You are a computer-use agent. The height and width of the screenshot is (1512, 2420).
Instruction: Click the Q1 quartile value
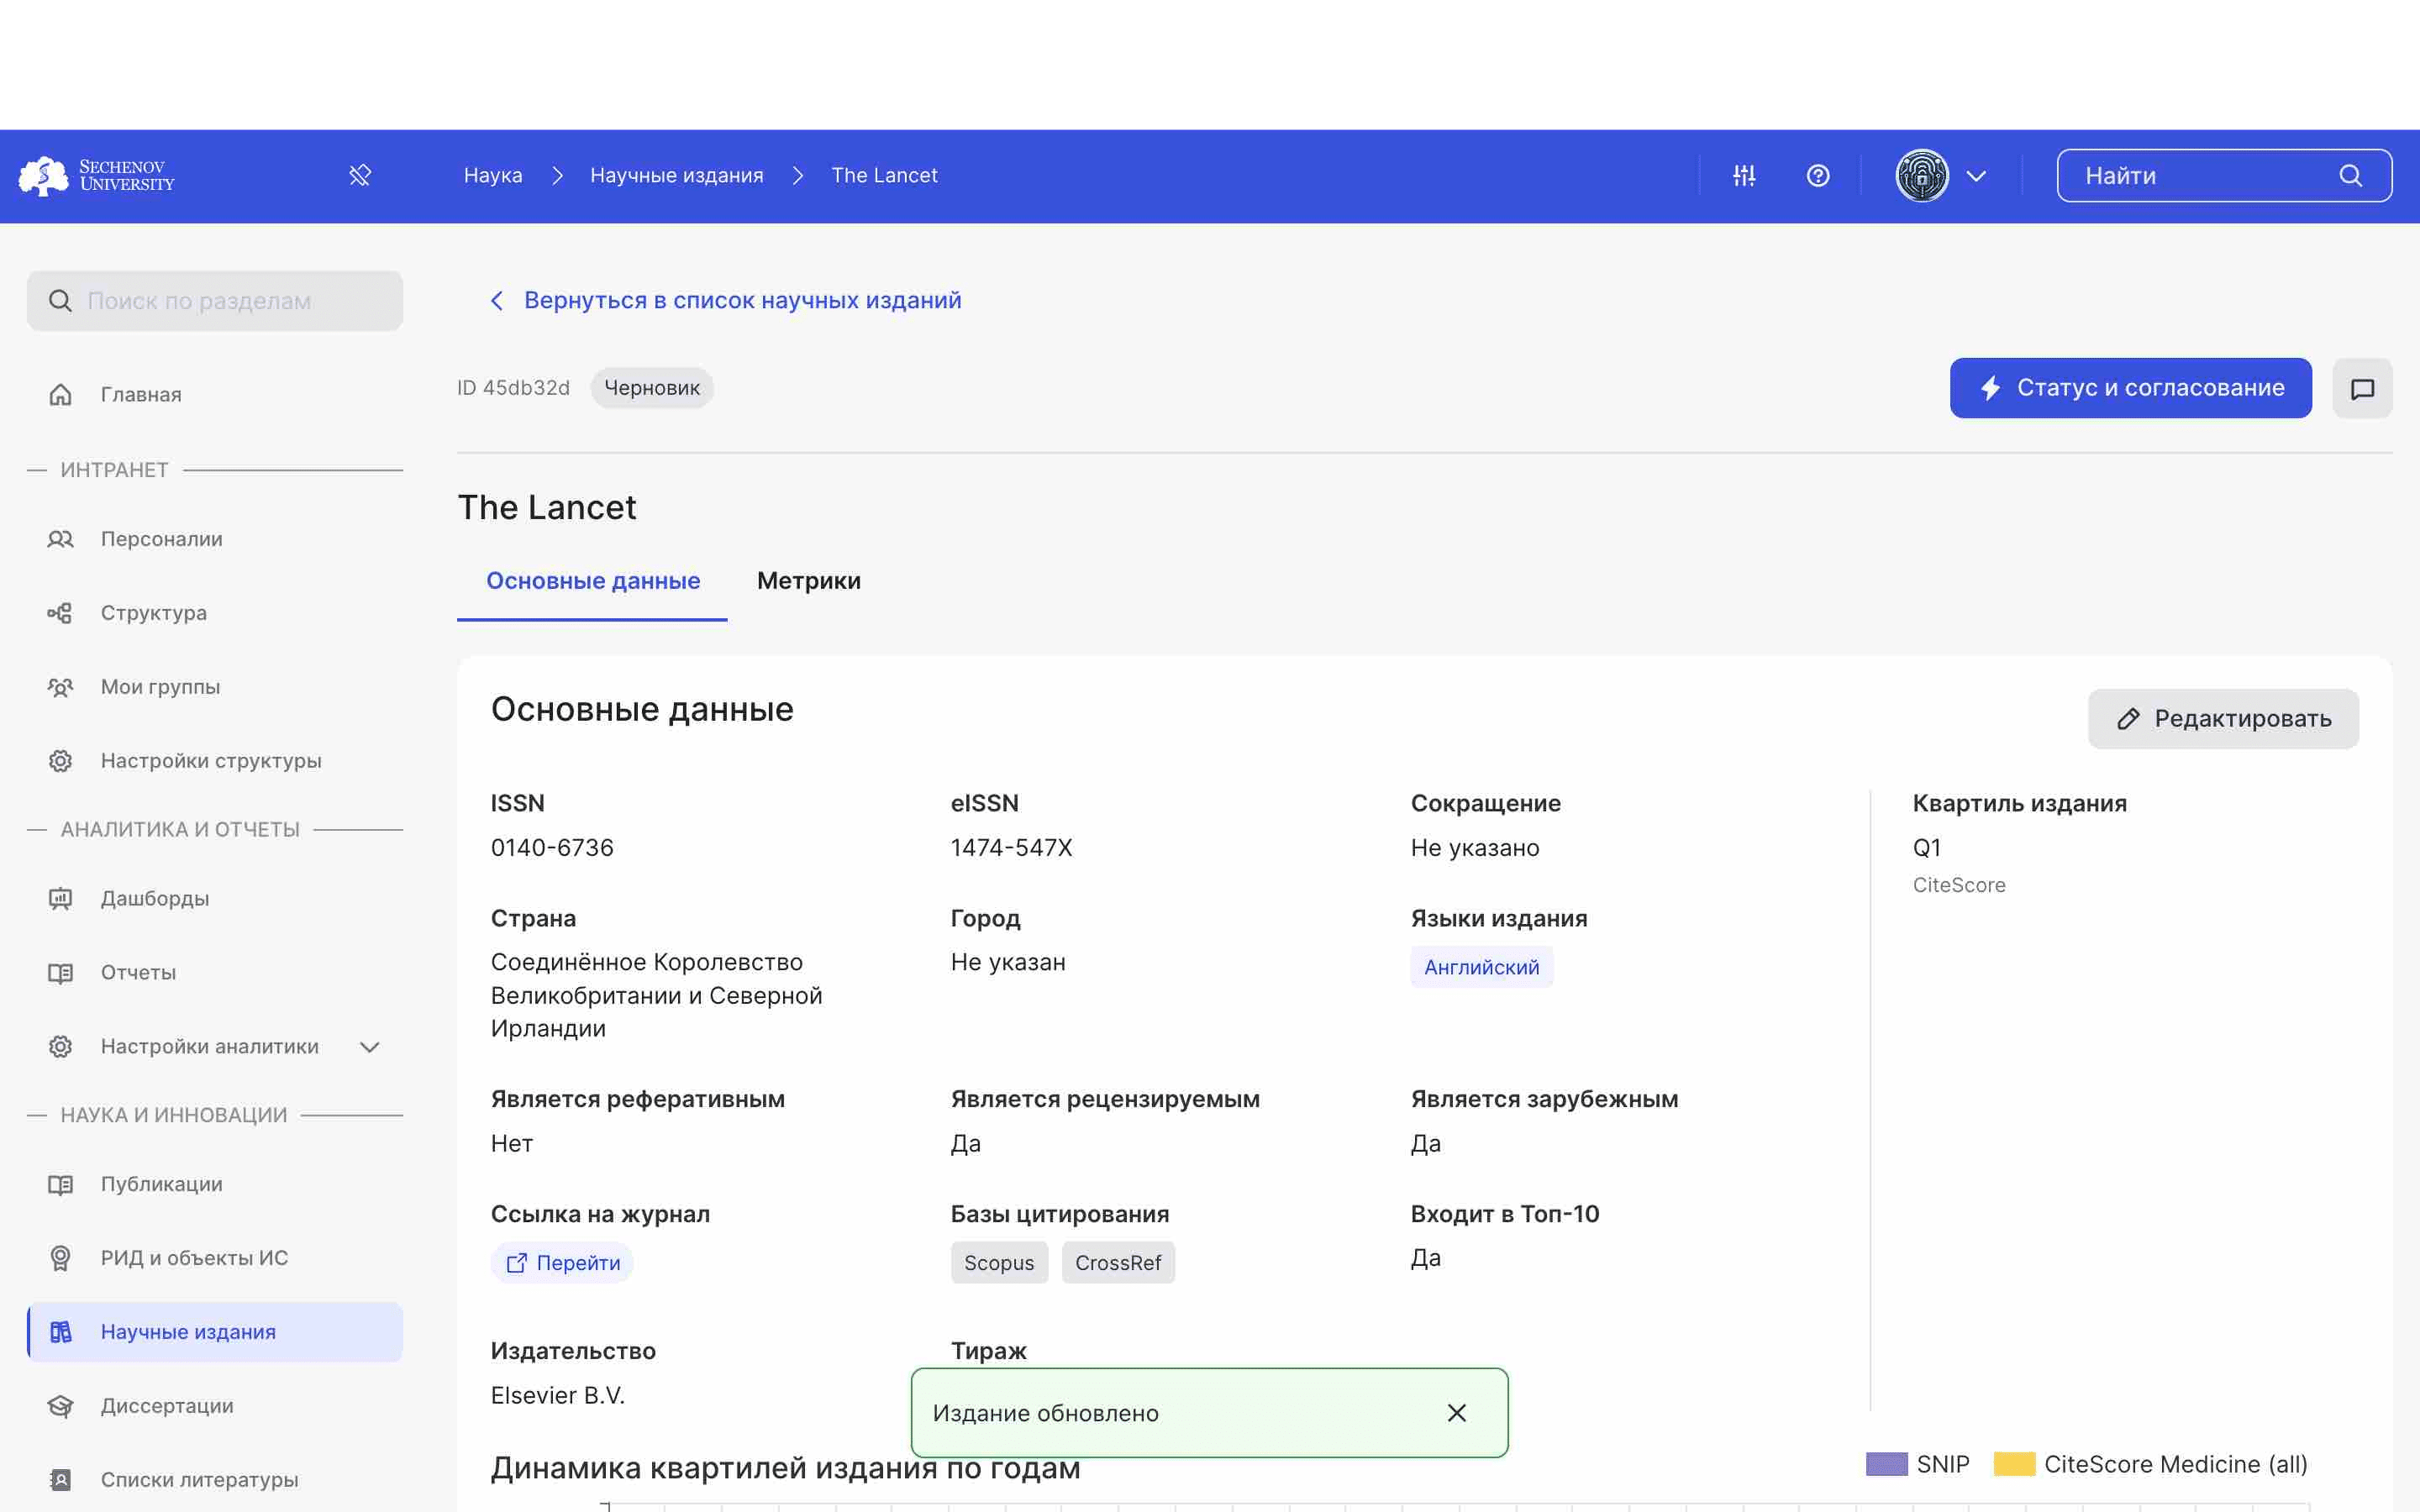click(x=1927, y=848)
